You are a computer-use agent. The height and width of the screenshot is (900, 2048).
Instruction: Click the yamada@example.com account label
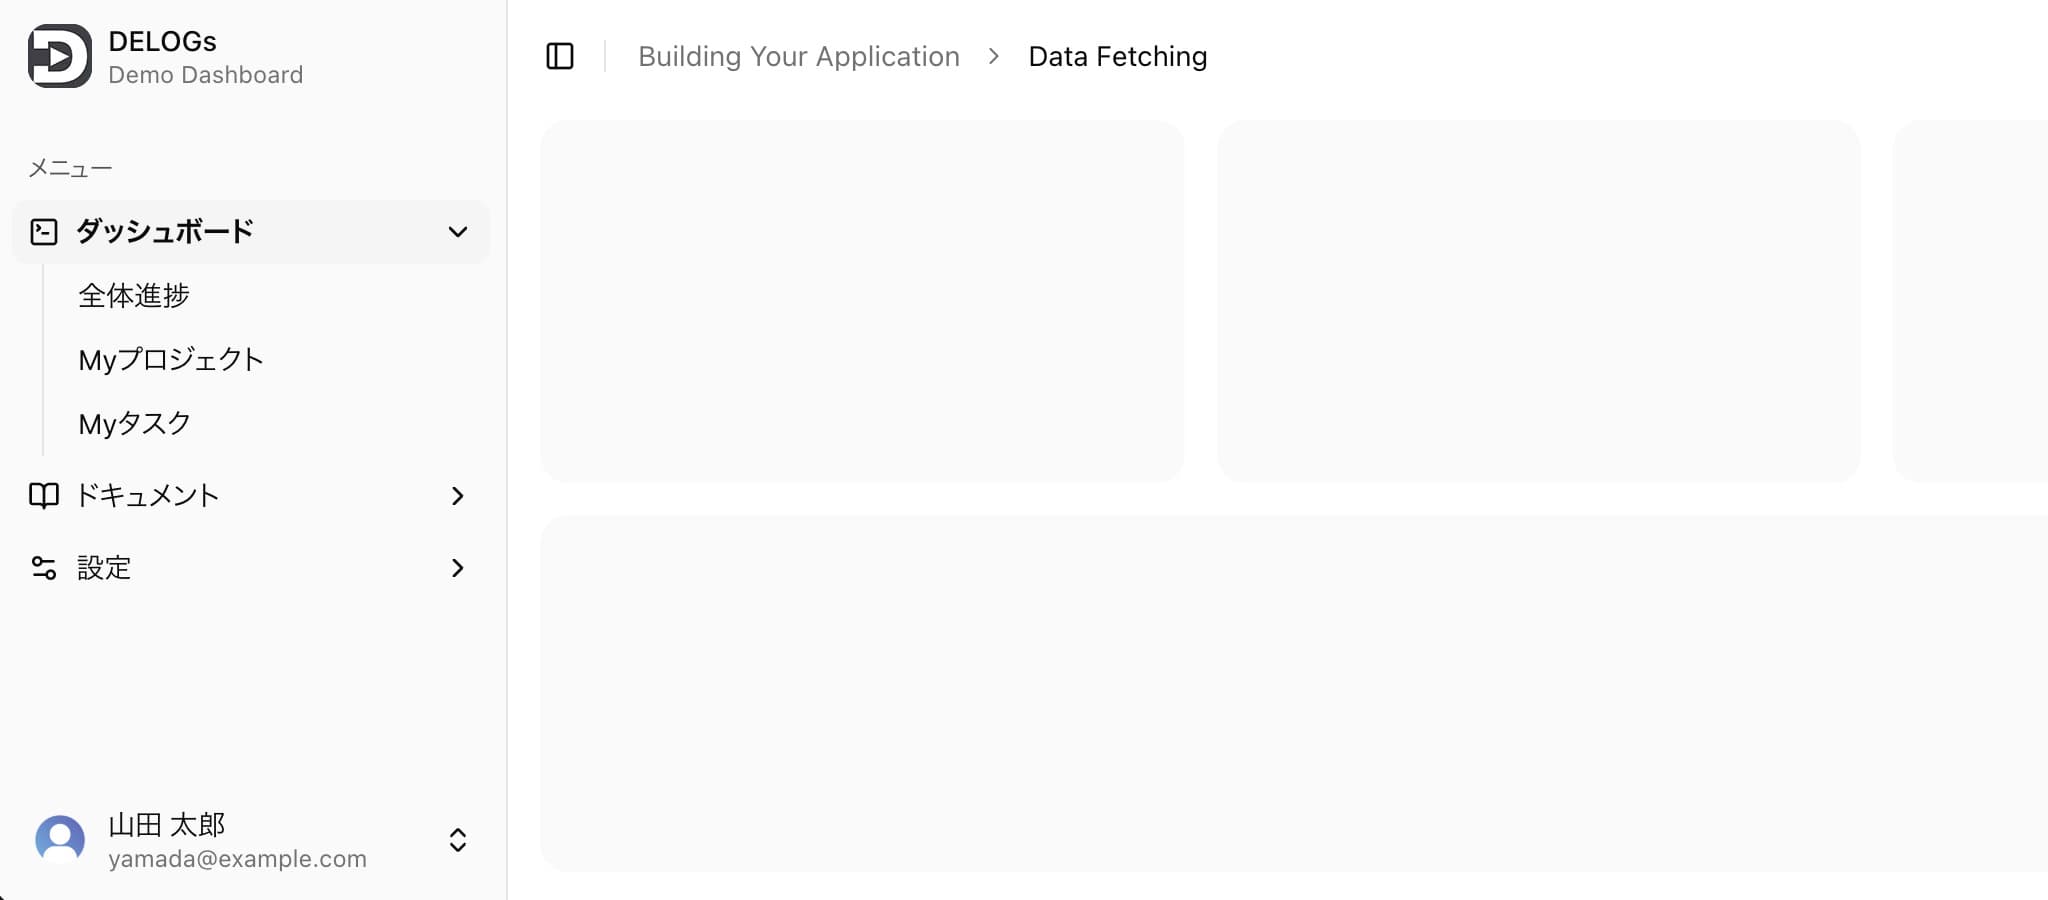pos(237,859)
